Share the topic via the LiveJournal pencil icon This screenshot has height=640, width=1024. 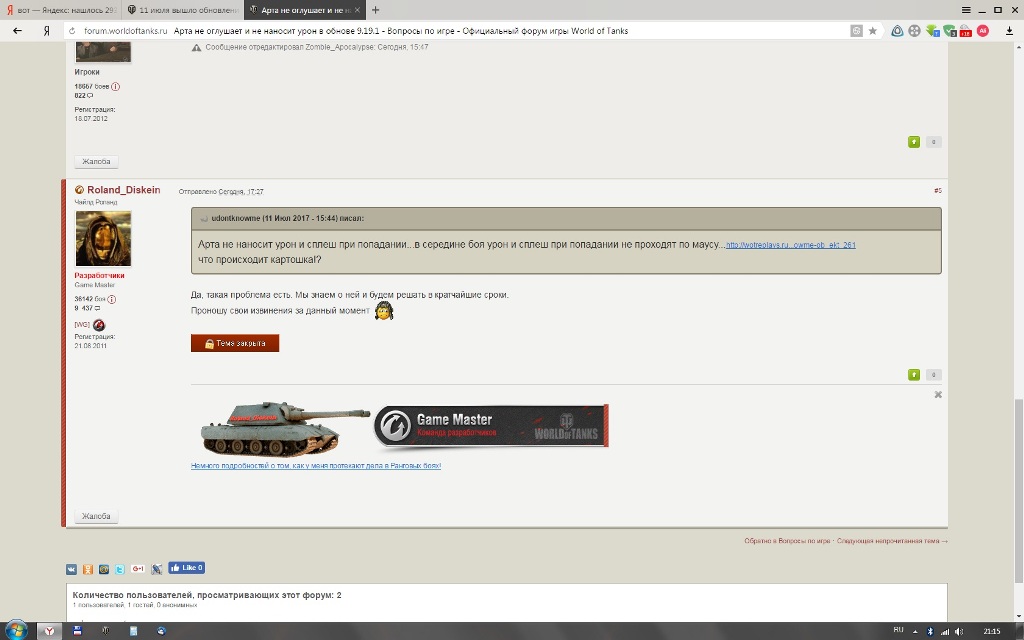pyautogui.click(x=157, y=569)
